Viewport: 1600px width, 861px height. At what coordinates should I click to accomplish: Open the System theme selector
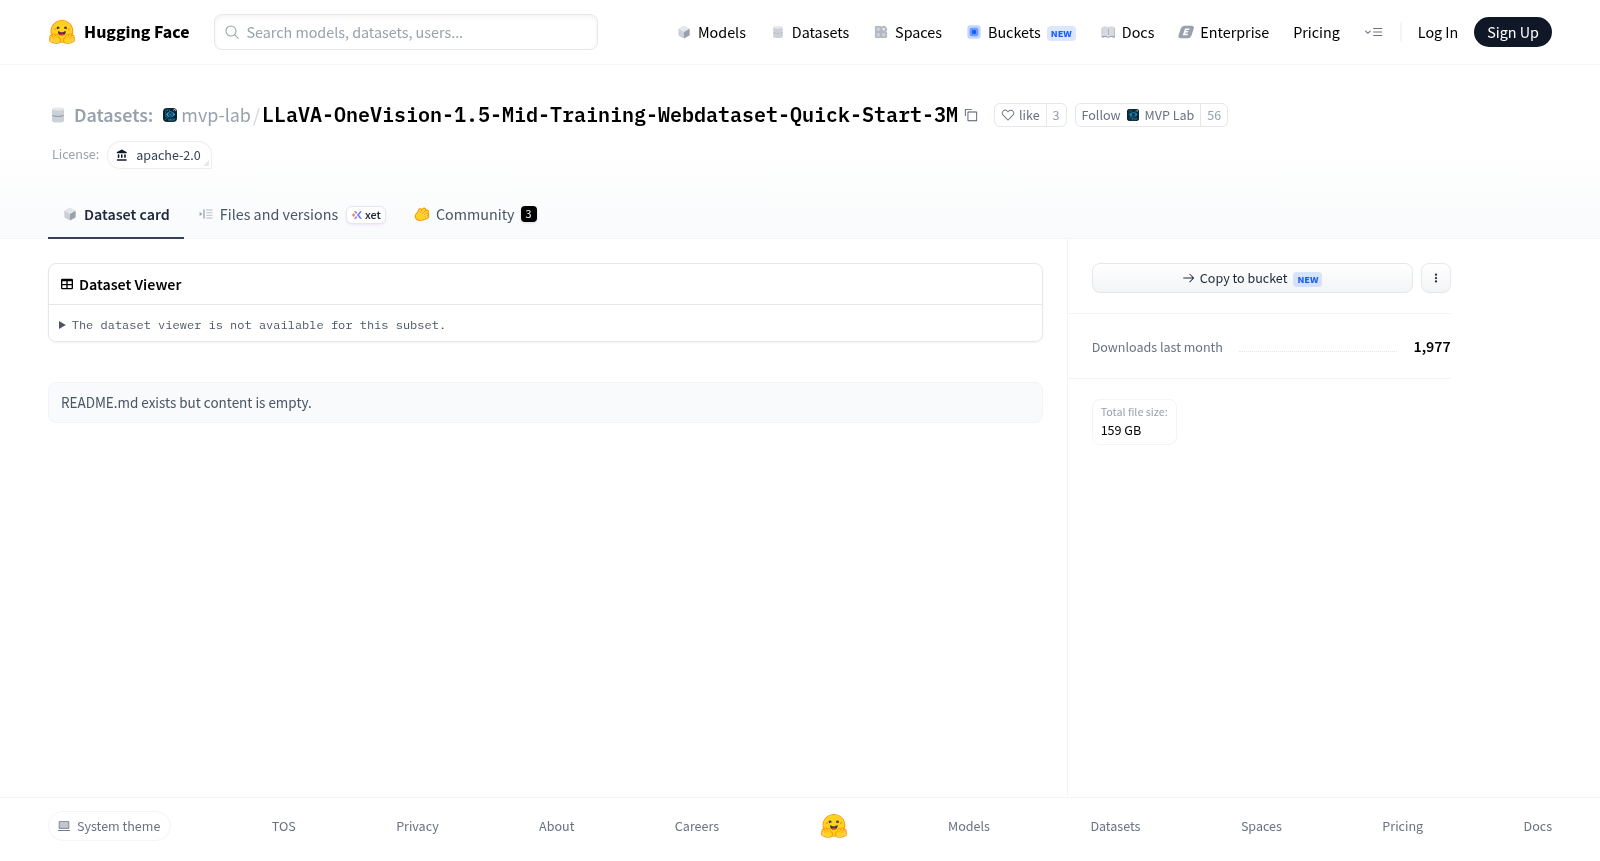(109, 826)
